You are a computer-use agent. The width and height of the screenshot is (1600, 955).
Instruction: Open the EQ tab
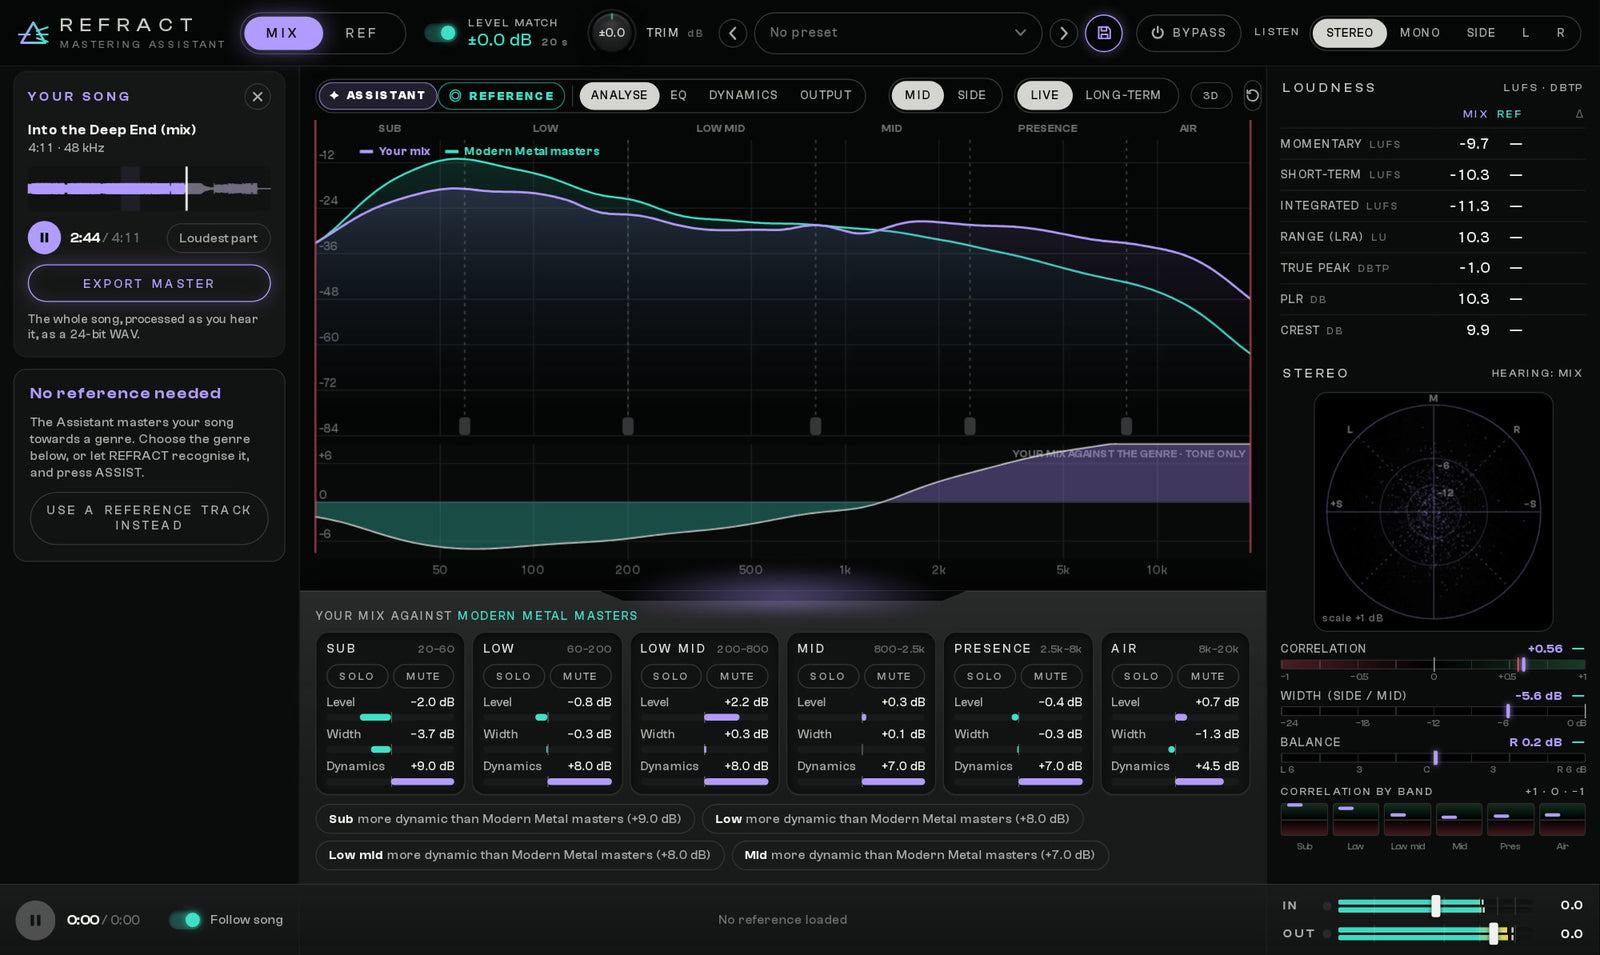click(678, 96)
